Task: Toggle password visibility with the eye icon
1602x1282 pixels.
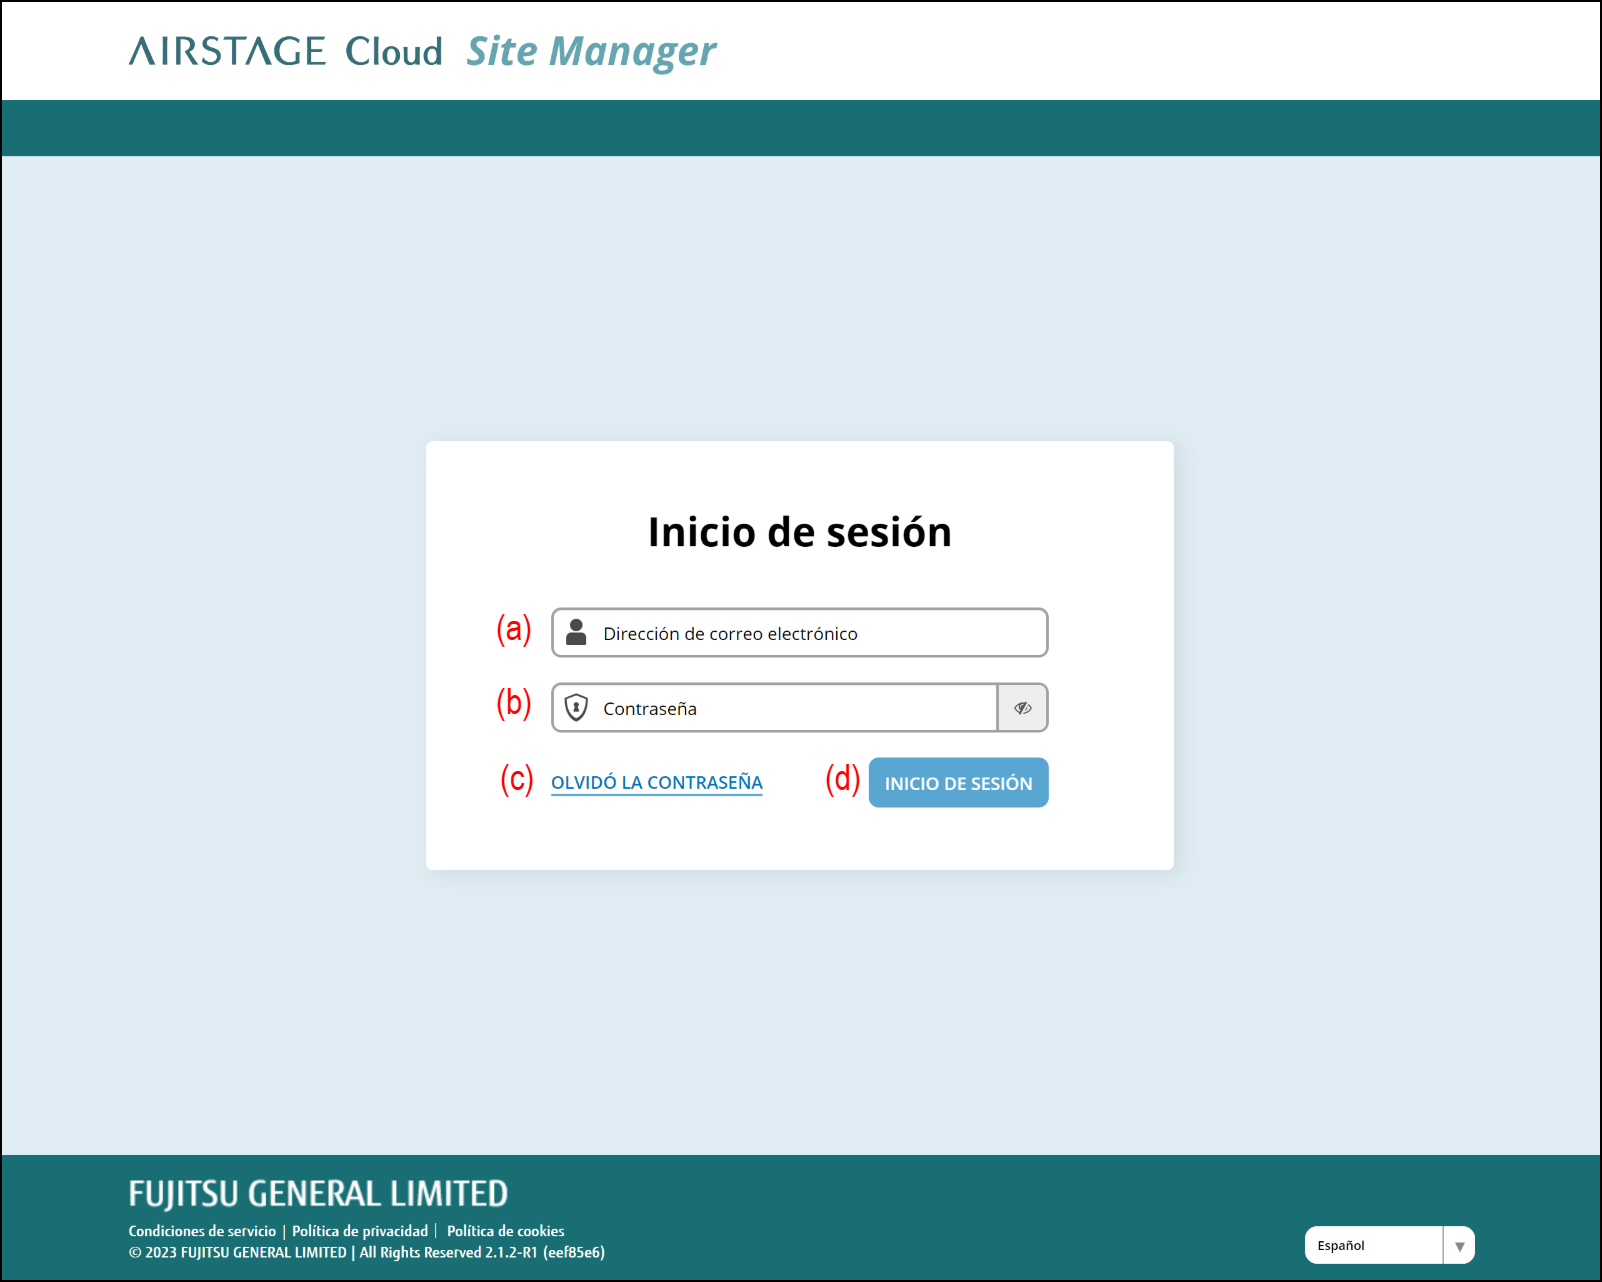Action: [1022, 708]
